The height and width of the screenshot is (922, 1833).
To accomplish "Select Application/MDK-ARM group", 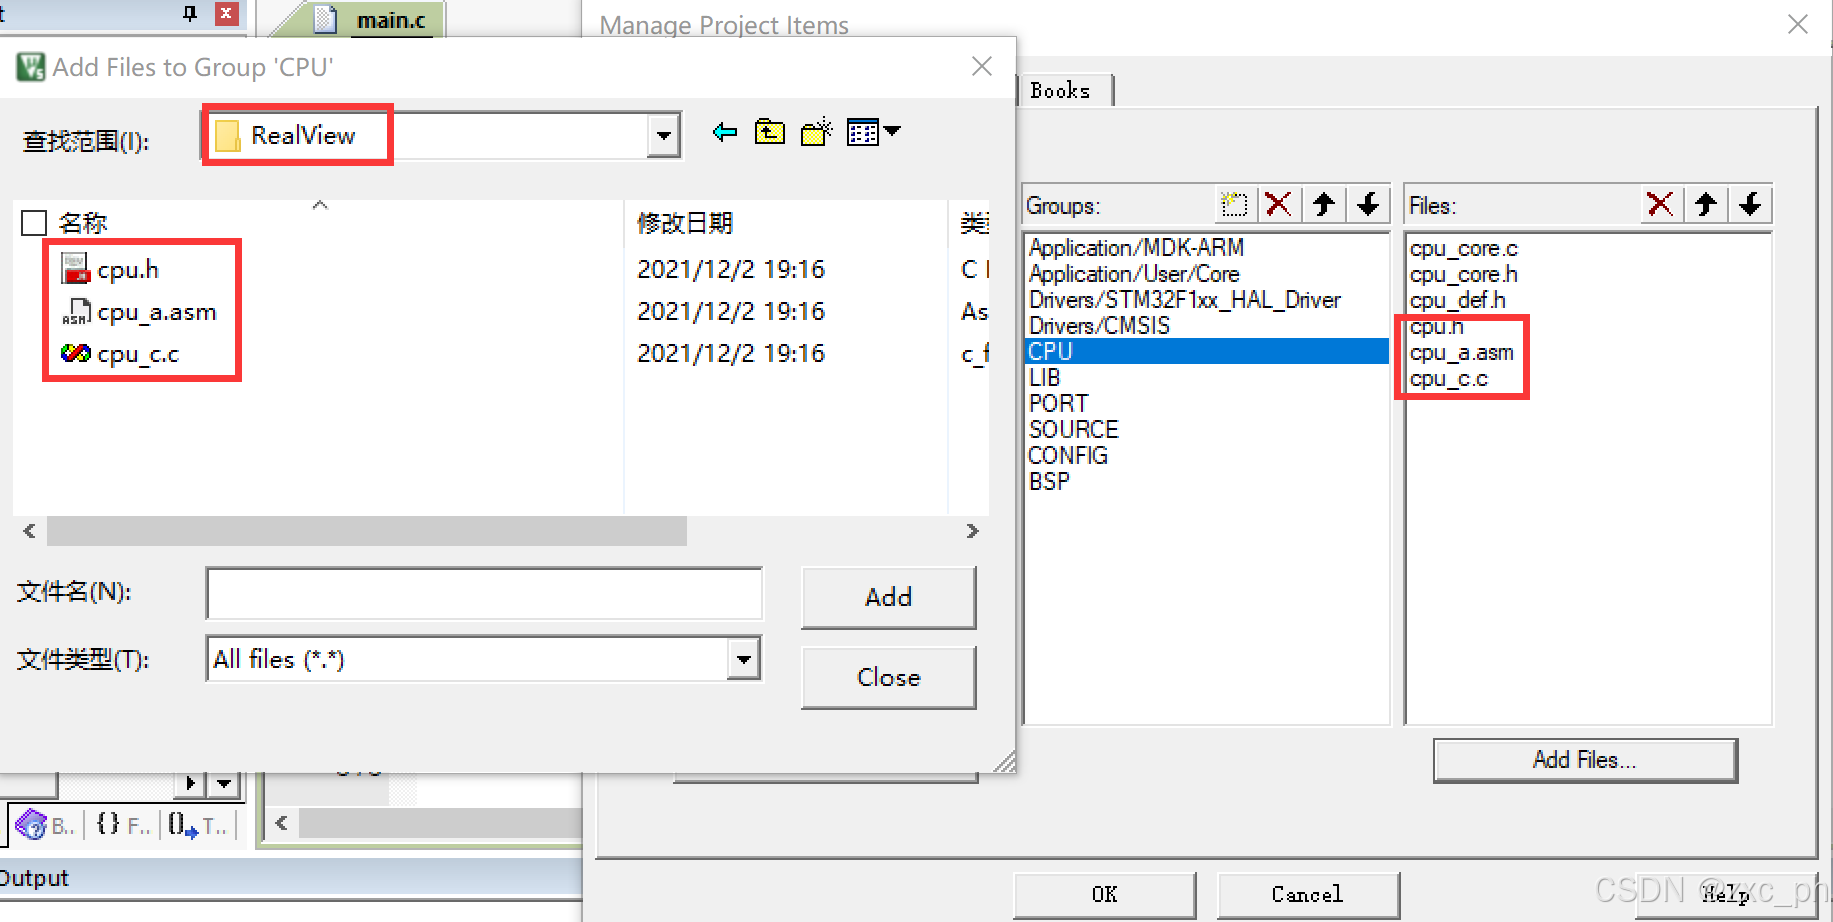I will [1136, 247].
